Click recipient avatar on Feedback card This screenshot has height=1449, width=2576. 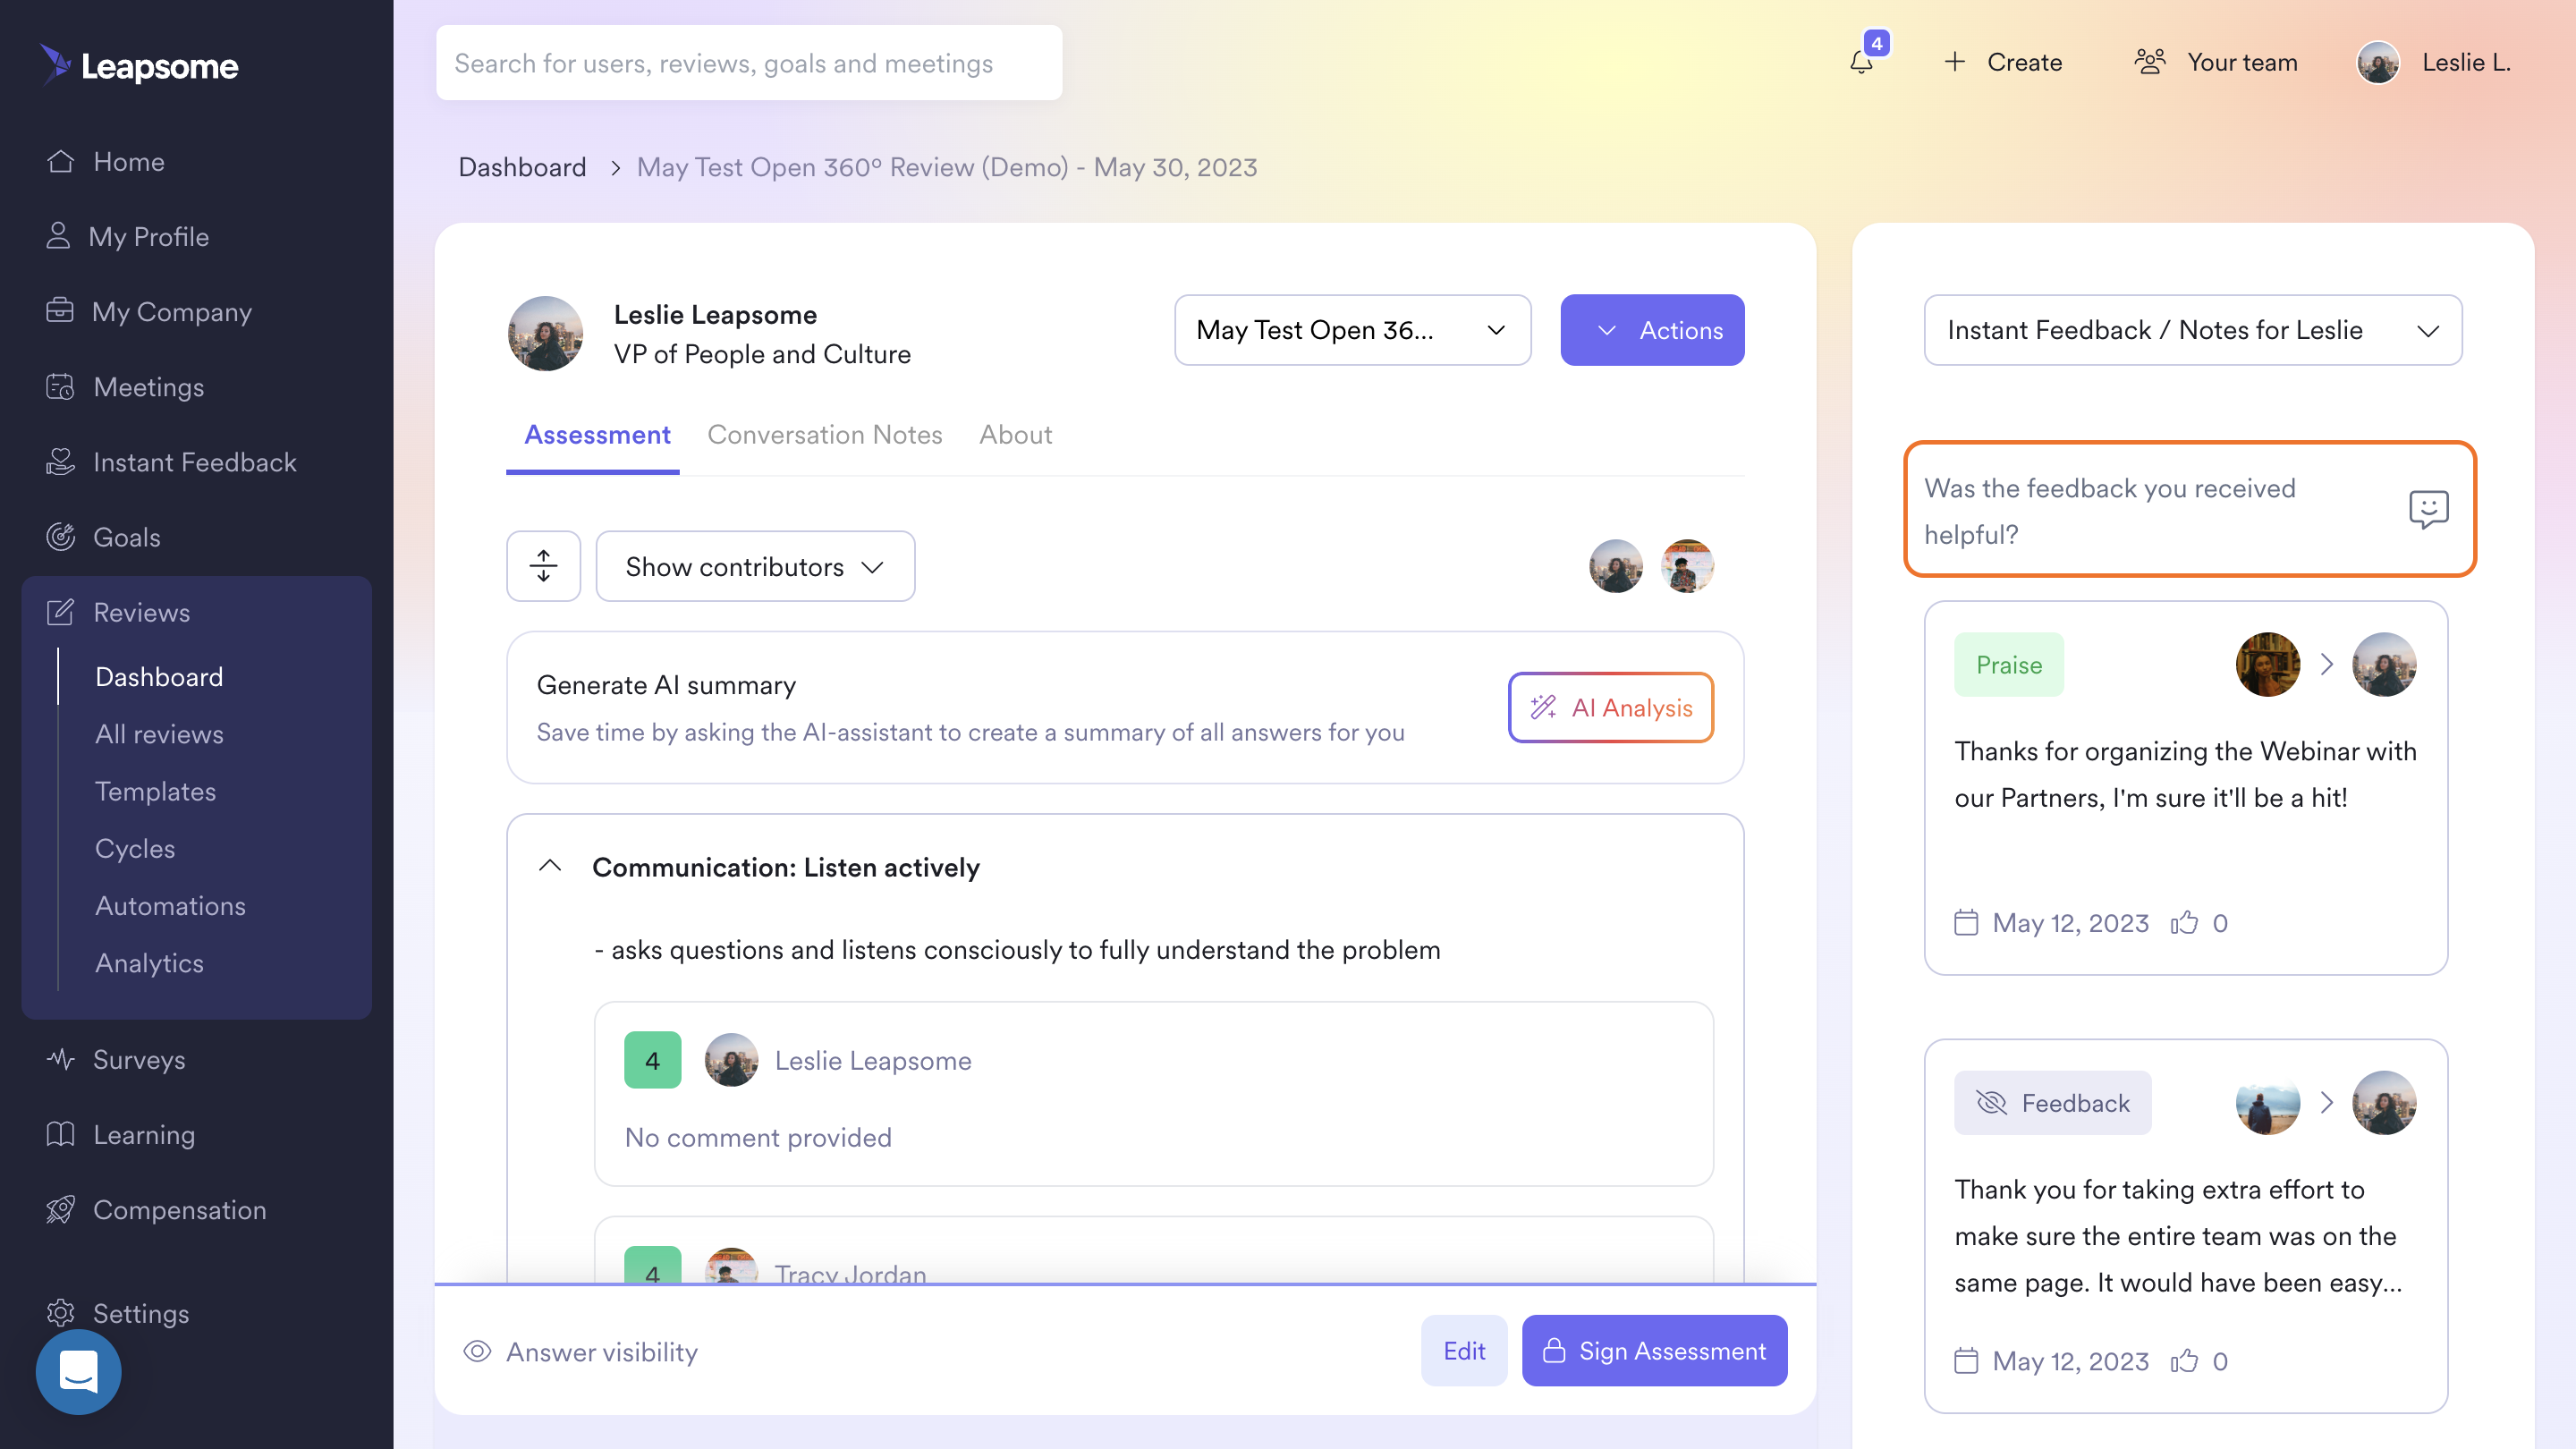point(2383,1102)
